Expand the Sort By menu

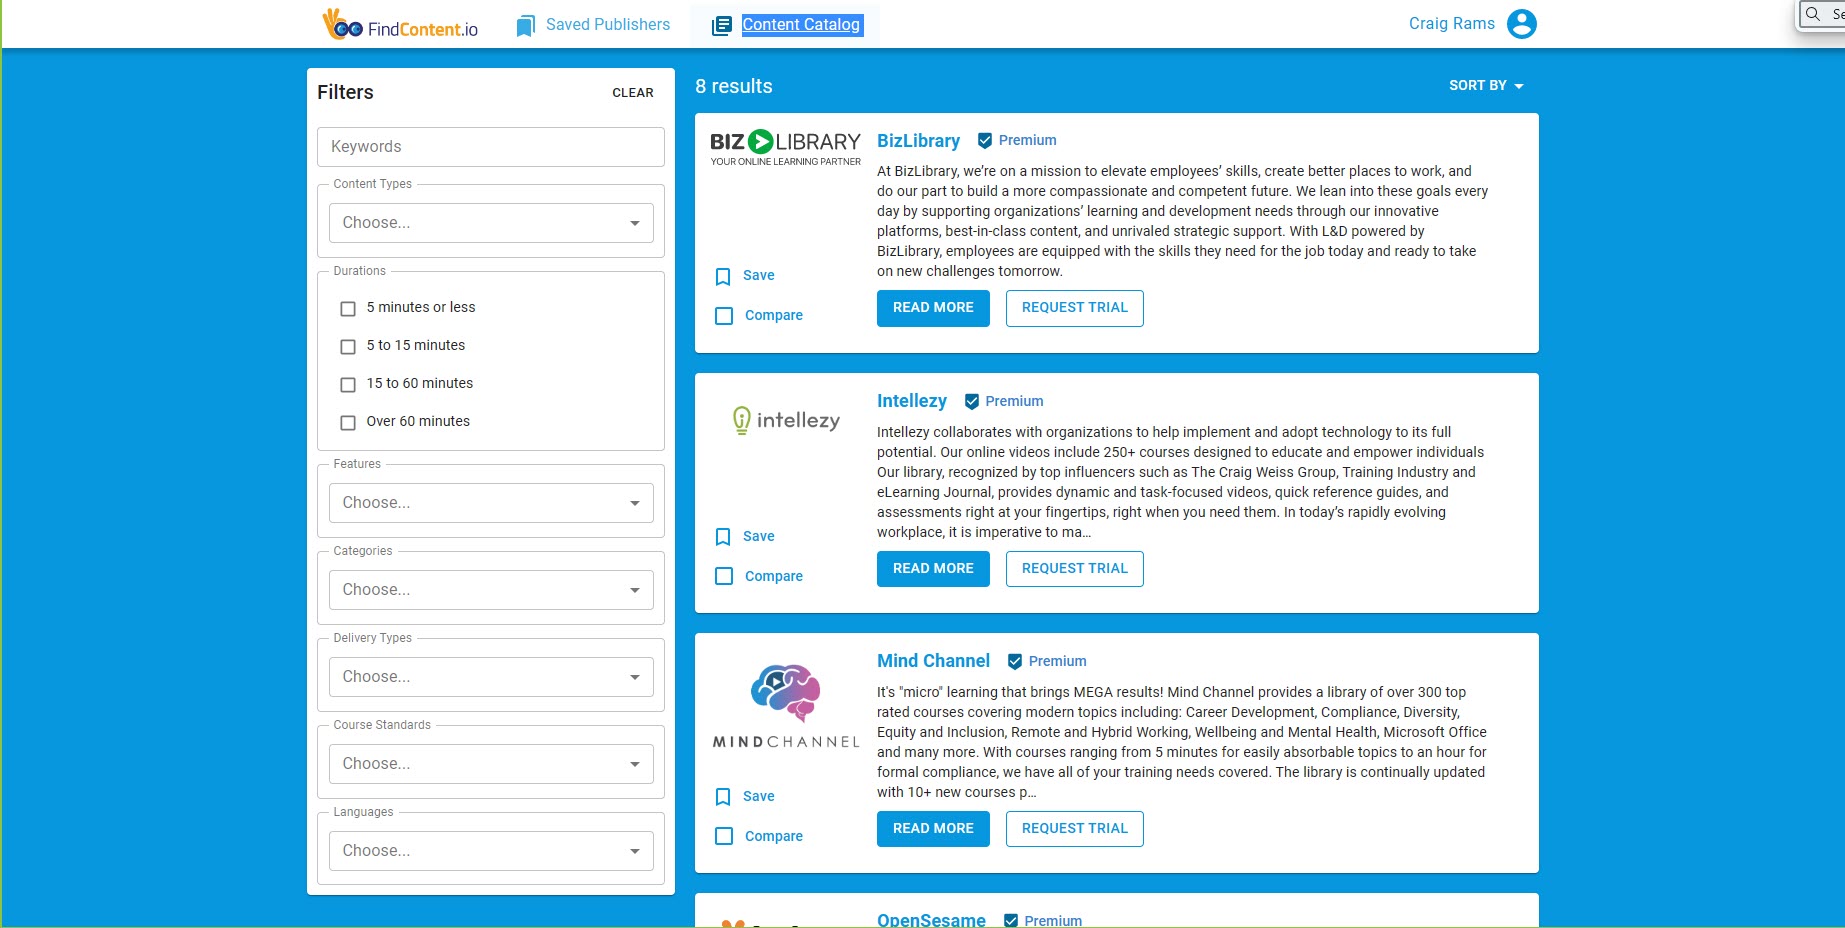point(1486,86)
